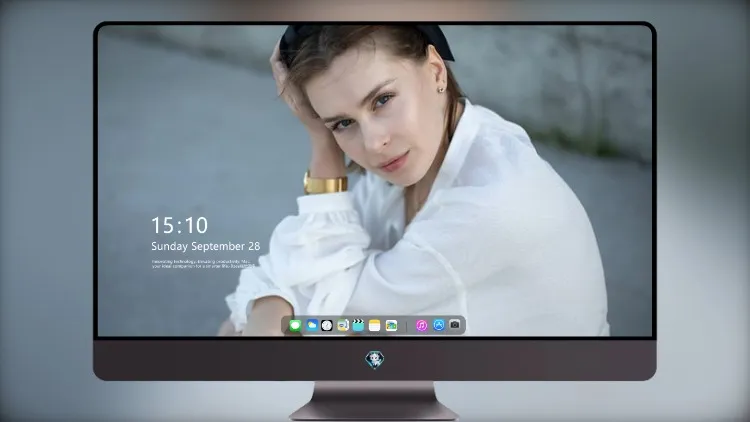Image resolution: width=750 pixels, height=422 pixels.
Task: Open the yellow Notes app icon
Action: tap(375, 325)
